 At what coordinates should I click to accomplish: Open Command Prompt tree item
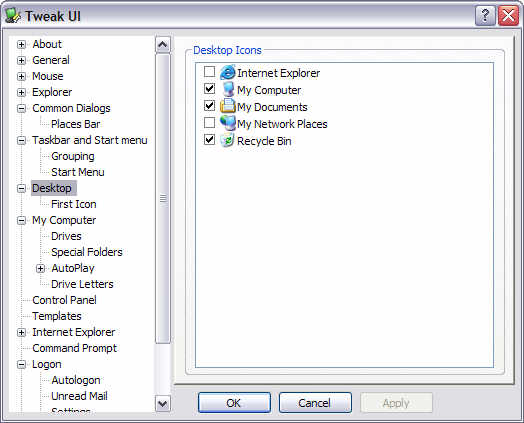coord(75,348)
